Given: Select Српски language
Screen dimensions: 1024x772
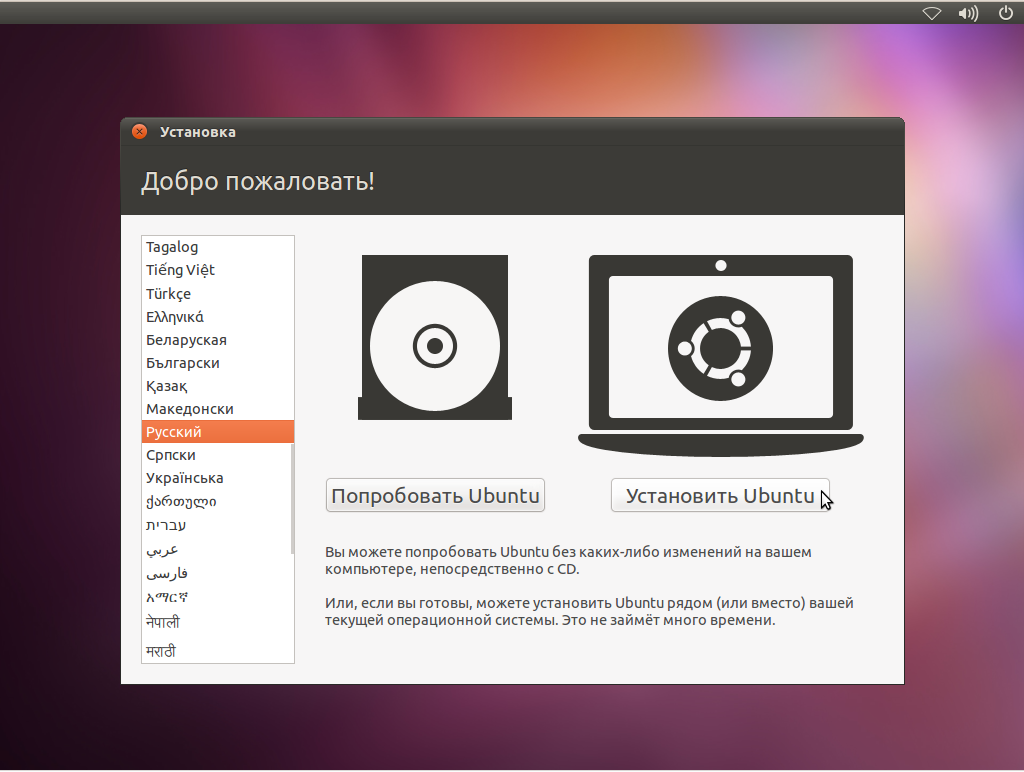Looking at the screenshot, I should click(217, 455).
